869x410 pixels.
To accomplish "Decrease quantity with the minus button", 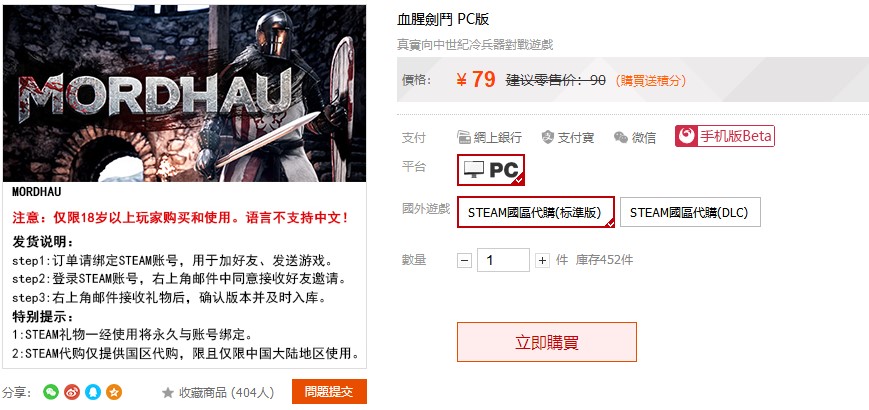I will tap(465, 260).
